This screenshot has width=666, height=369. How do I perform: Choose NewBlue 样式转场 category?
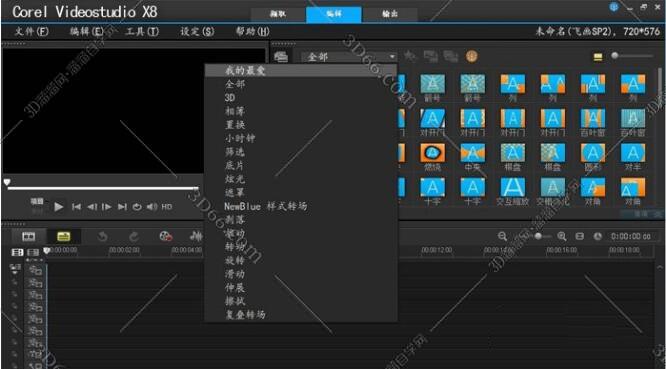(265, 206)
